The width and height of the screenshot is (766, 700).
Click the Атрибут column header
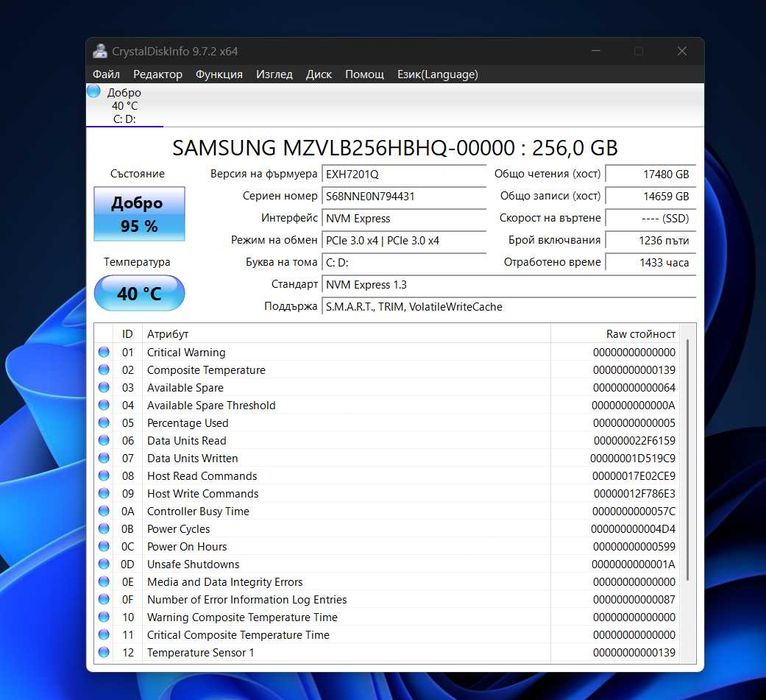tap(346, 334)
